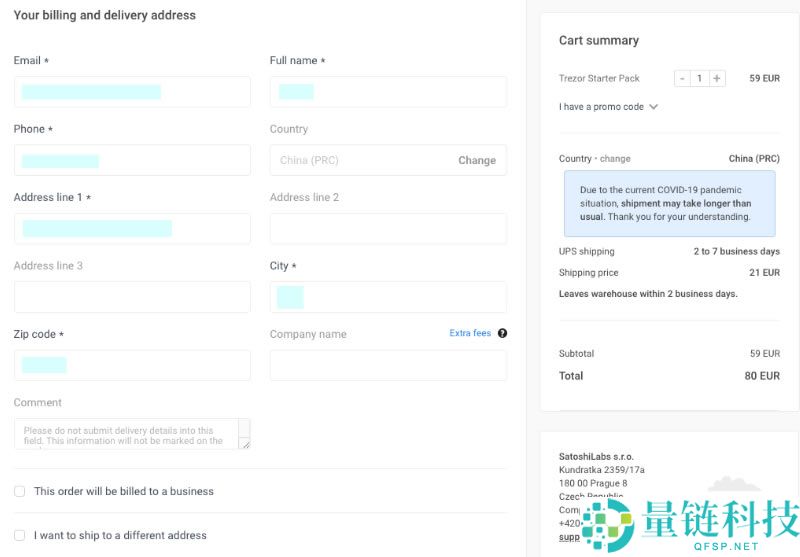Click the quantity value in cart summary
This screenshot has width=800, height=557.
pyautogui.click(x=699, y=78)
